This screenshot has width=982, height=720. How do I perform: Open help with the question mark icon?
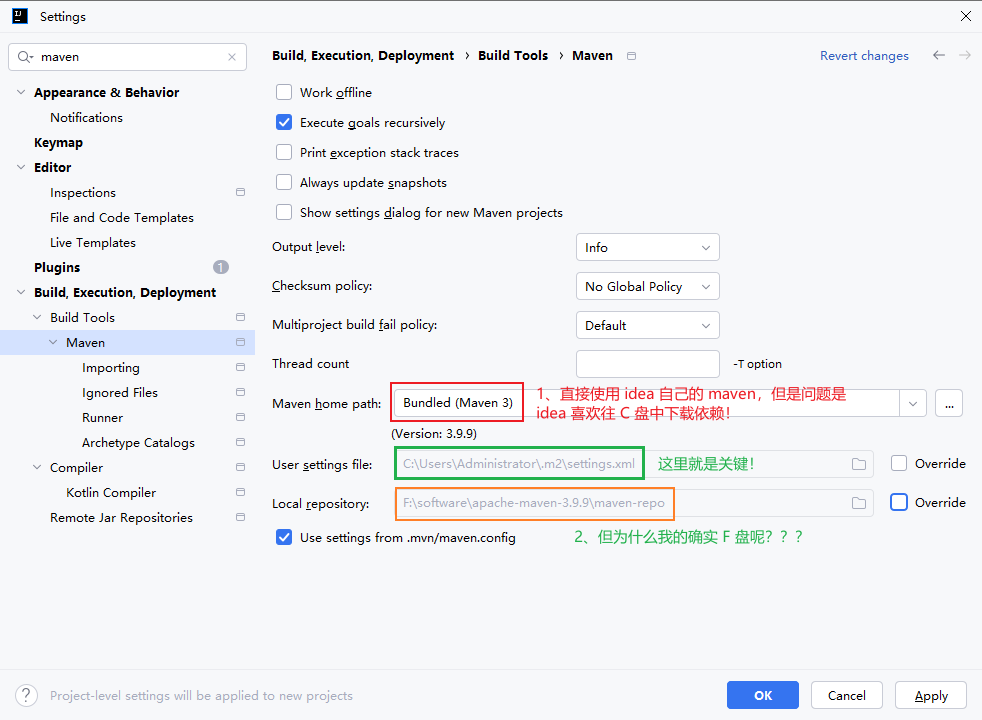tap(26, 696)
